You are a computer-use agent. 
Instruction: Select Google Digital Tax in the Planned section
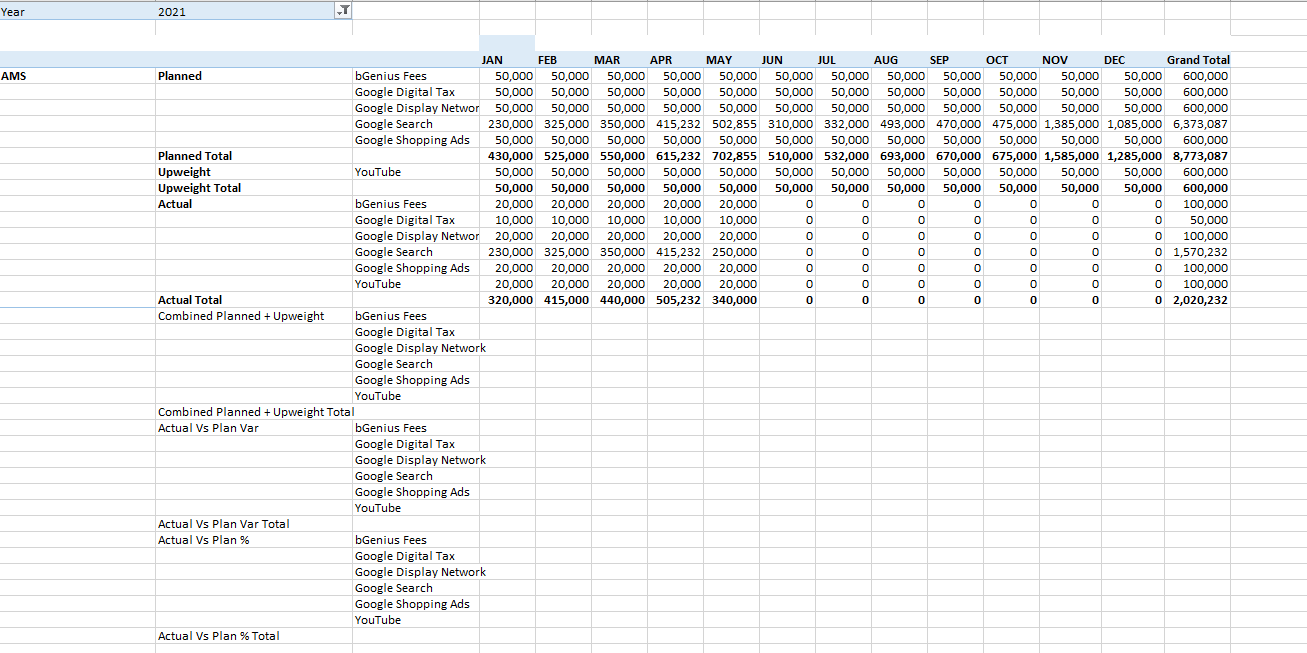(405, 92)
